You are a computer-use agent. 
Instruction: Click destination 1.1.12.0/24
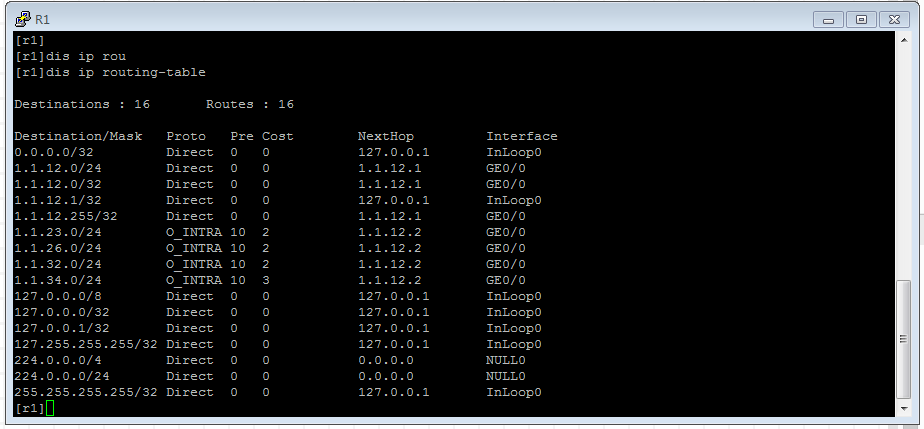pos(58,168)
